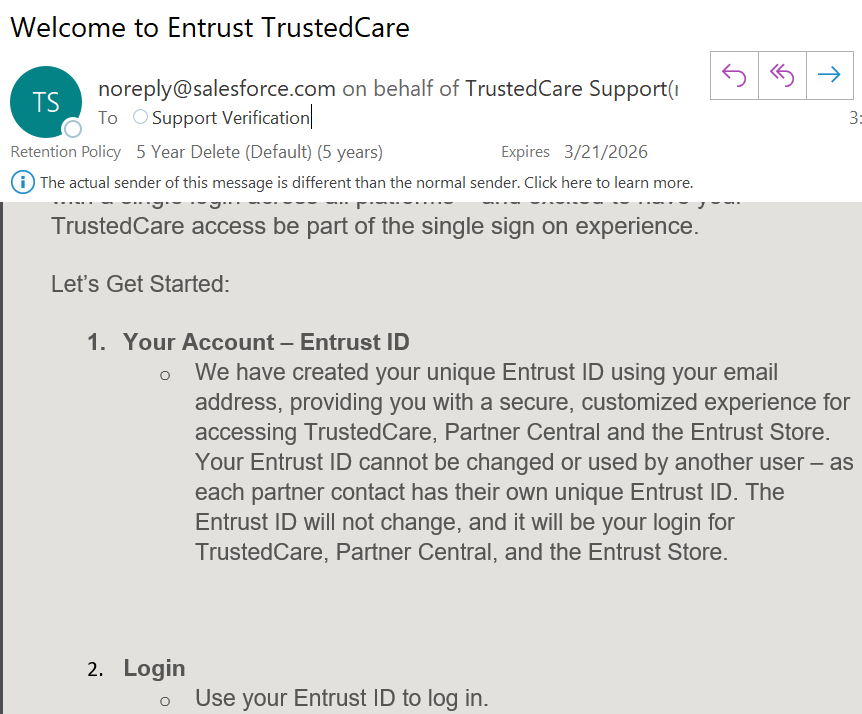Image resolution: width=862 pixels, height=714 pixels.
Task: Click the Forward arrow icon
Action: click(x=829, y=75)
